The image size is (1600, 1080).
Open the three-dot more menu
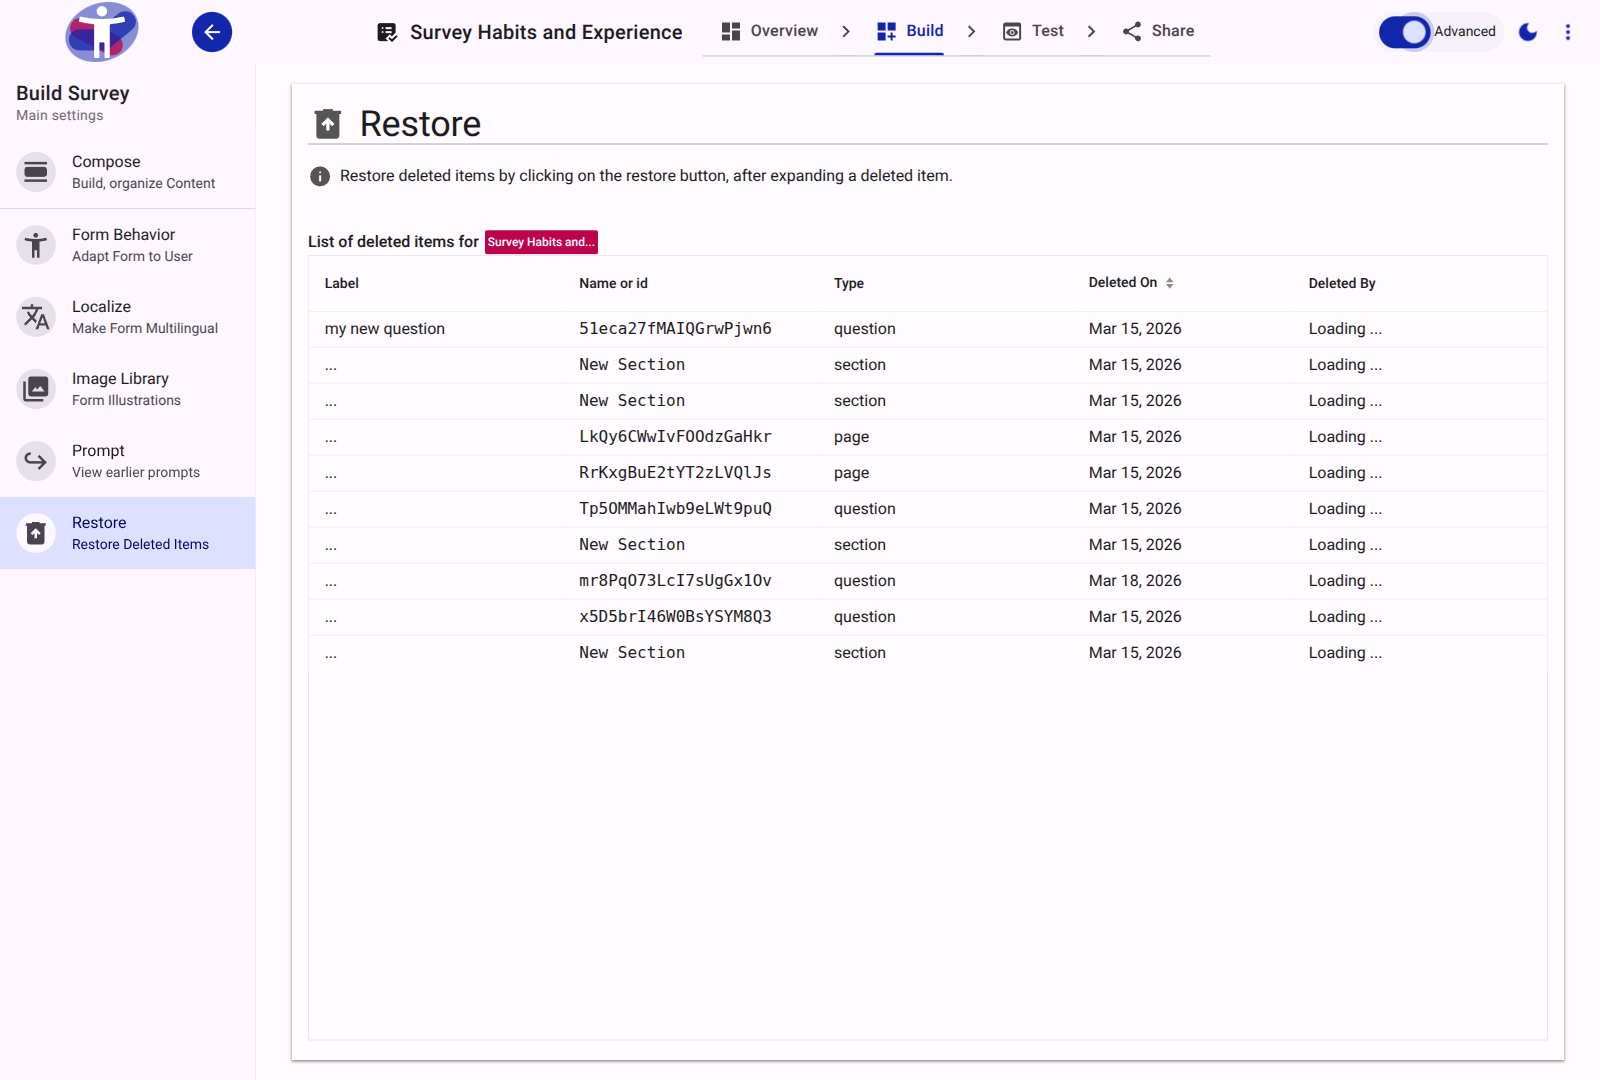click(1568, 32)
